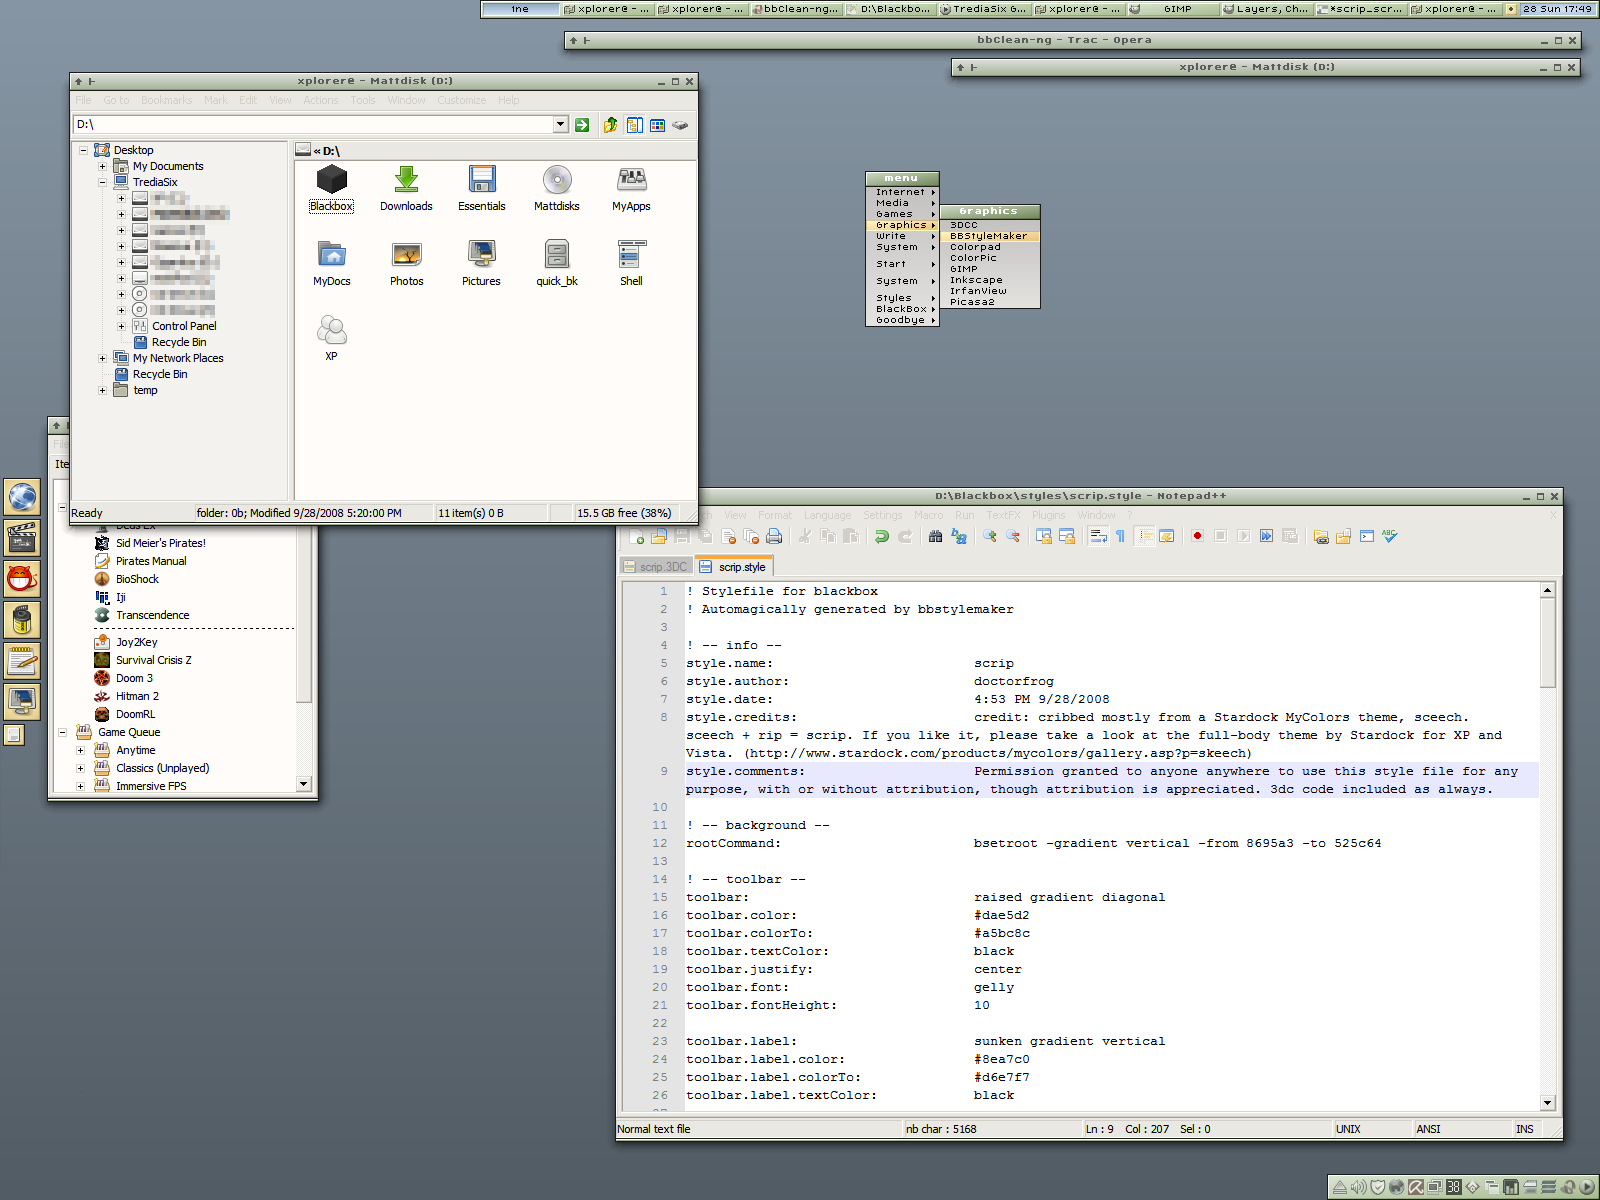Open the Mattdisks disc icon

click(x=557, y=188)
